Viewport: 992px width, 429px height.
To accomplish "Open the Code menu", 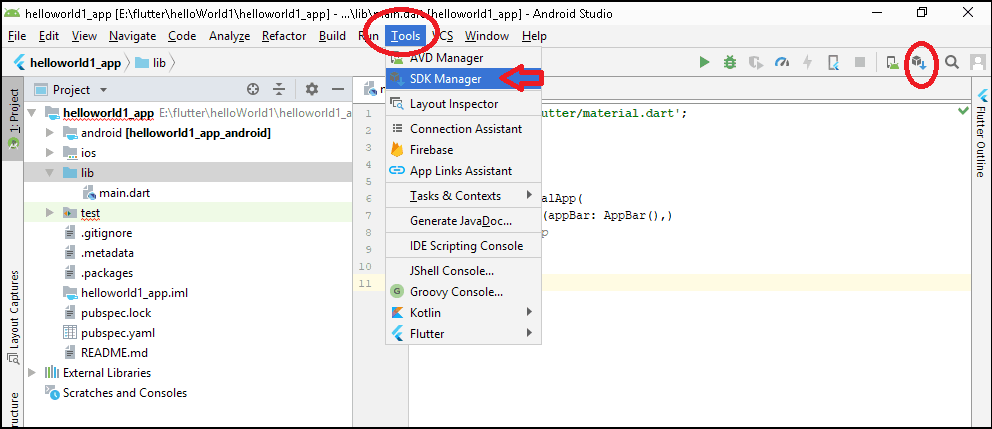I will click(182, 36).
